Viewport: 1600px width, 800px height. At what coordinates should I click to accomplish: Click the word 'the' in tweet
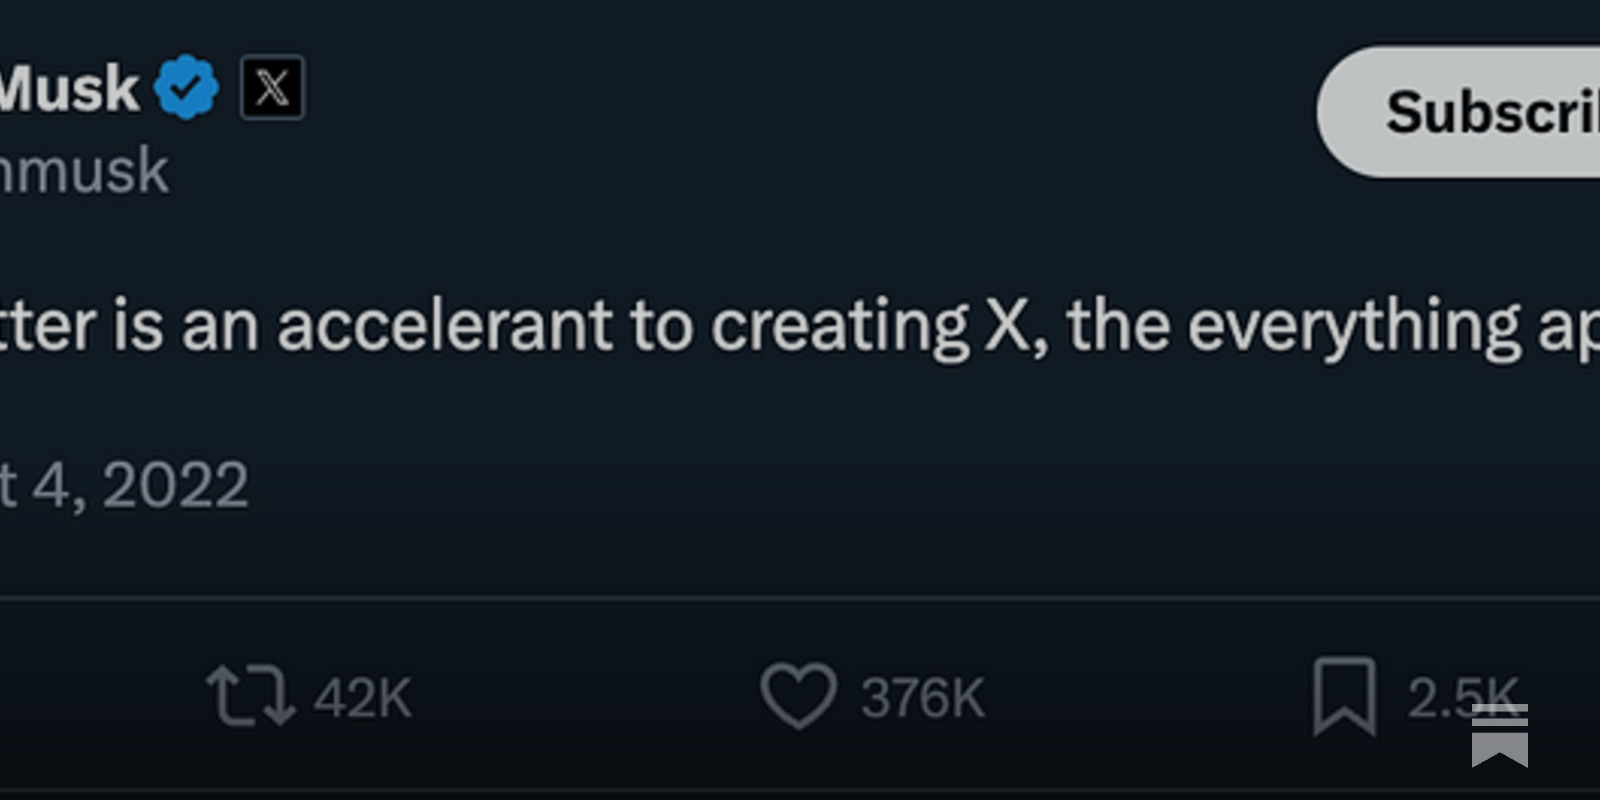[x=1117, y=326]
